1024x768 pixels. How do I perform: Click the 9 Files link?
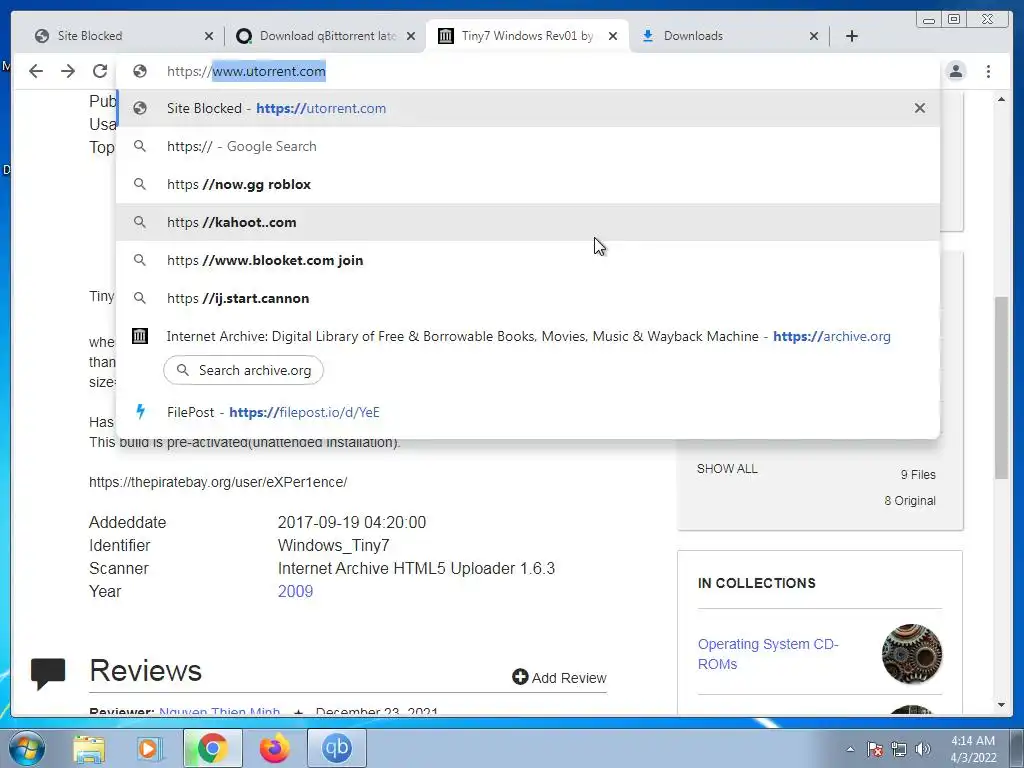(x=918, y=475)
